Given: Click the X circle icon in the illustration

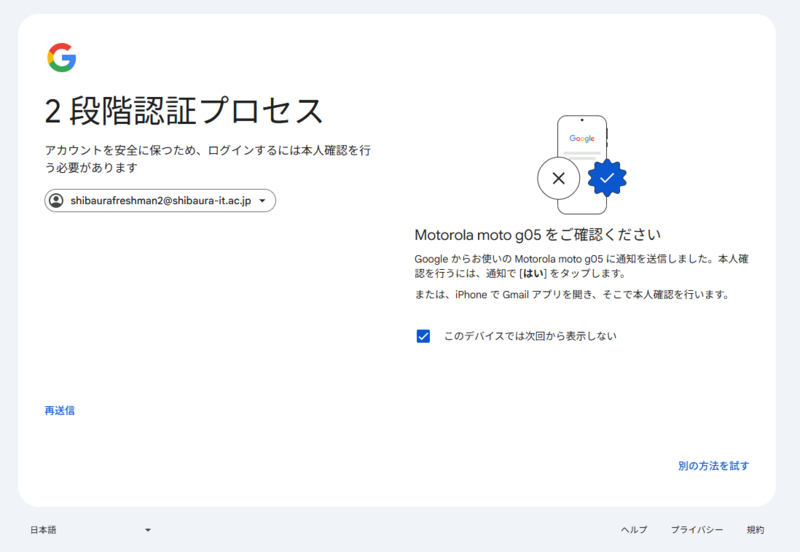Looking at the screenshot, I should (x=558, y=179).
